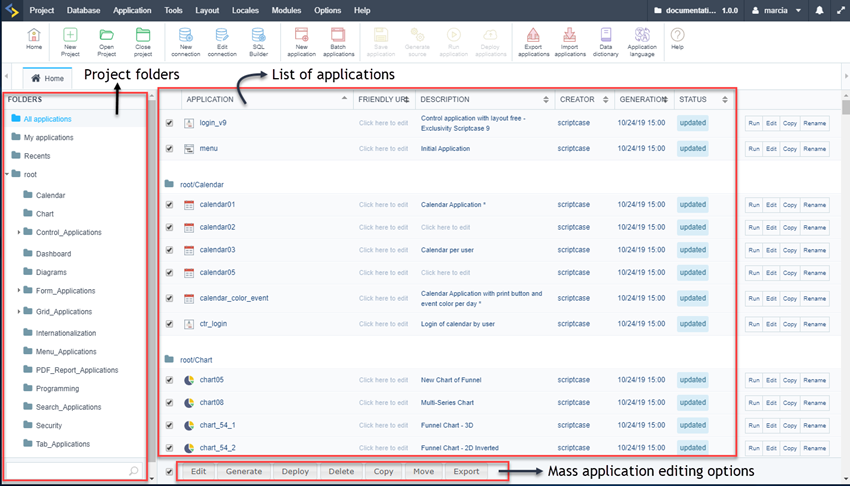Toggle the chart05 row checkbox
This screenshot has width=850, height=486.
tap(169, 380)
